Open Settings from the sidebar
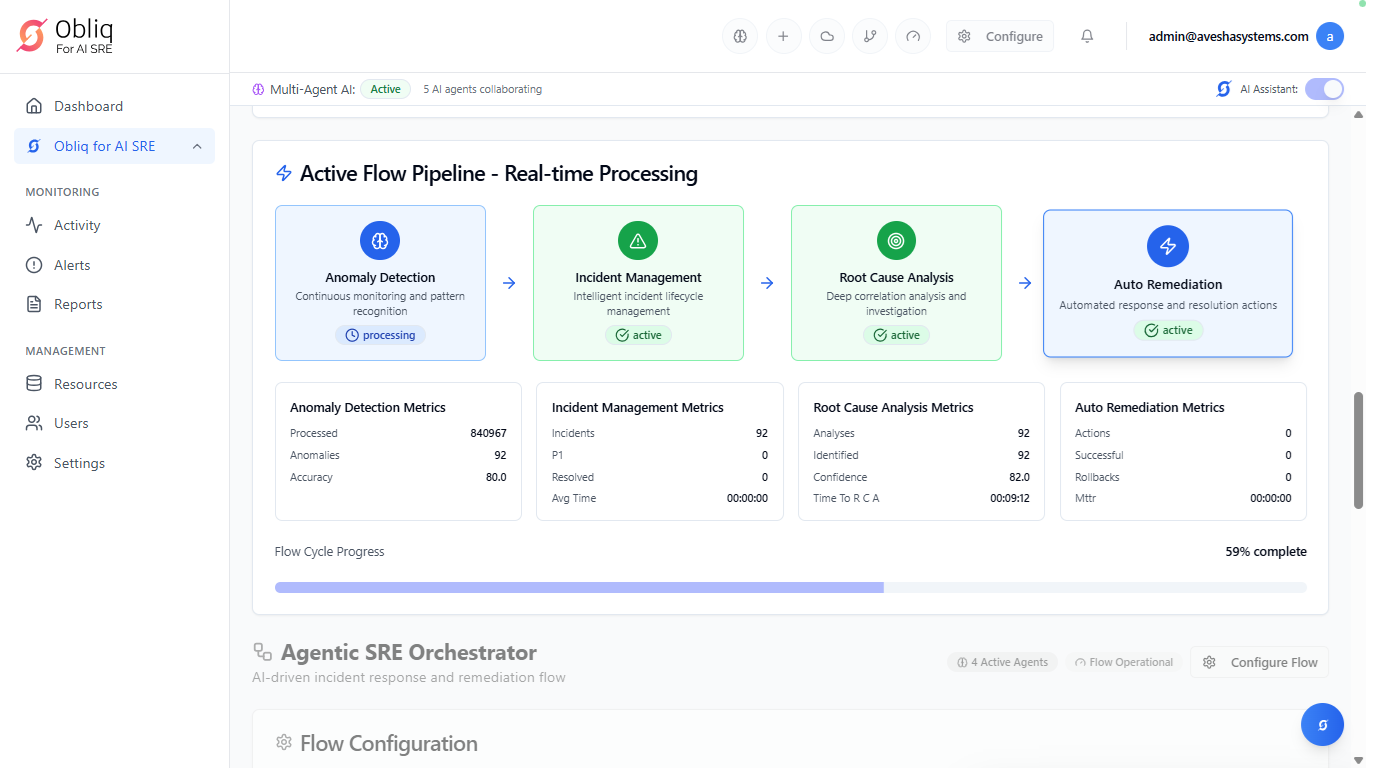Viewport: 1373px width, 780px height. (x=114, y=463)
